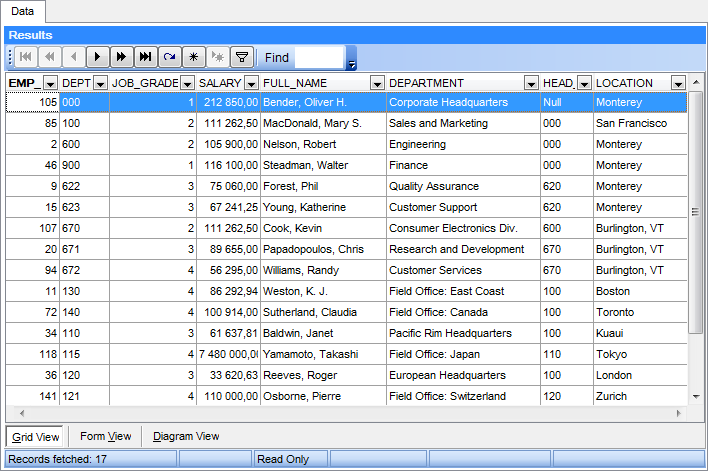Switch to the Form View tab
Image resolution: width=708 pixels, height=471 pixels.
click(105, 436)
